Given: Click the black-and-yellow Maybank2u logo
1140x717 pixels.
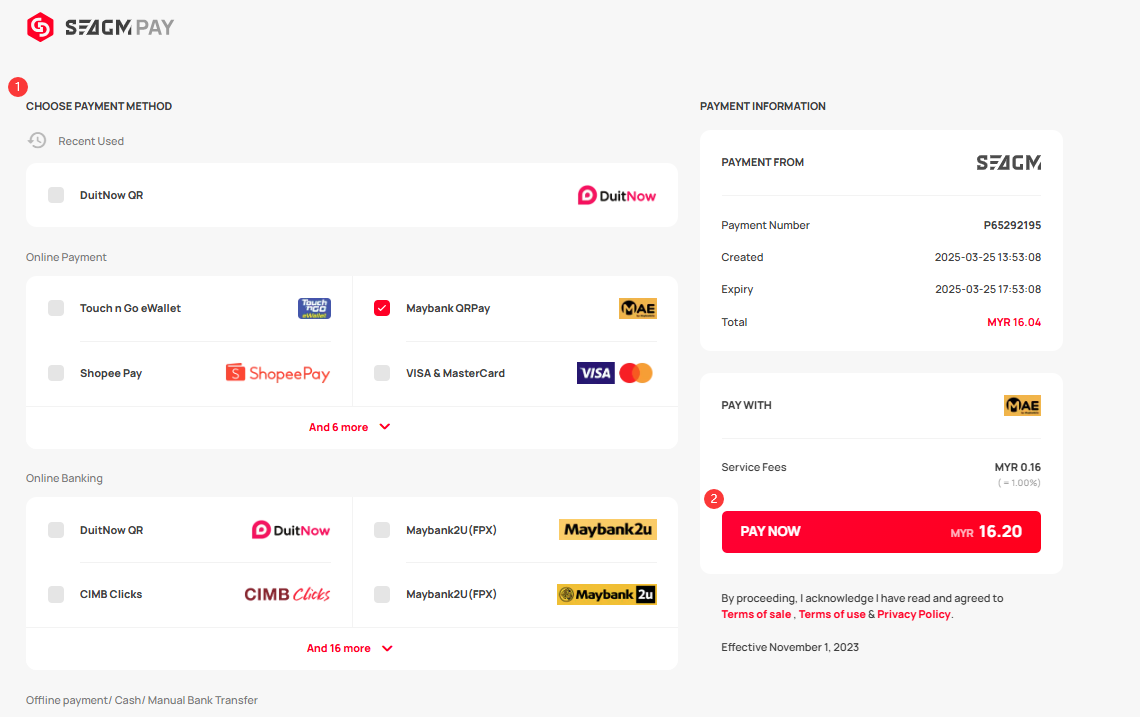Looking at the screenshot, I should [607, 594].
